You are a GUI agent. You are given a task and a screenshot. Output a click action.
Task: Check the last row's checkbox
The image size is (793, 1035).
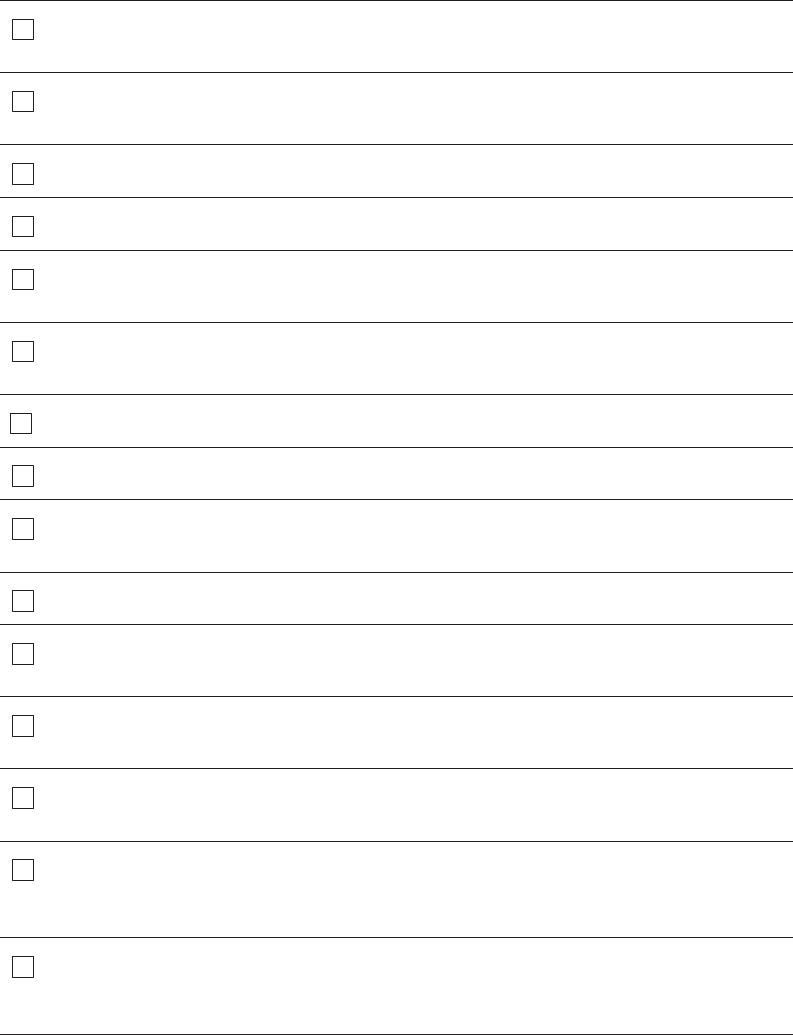(x=23, y=967)
